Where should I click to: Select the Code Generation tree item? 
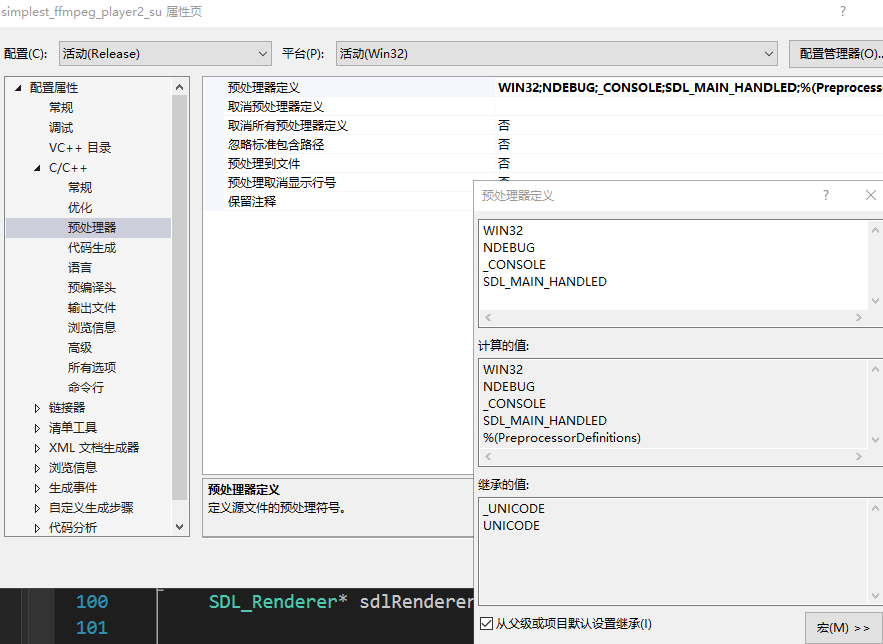pos(92,247)
